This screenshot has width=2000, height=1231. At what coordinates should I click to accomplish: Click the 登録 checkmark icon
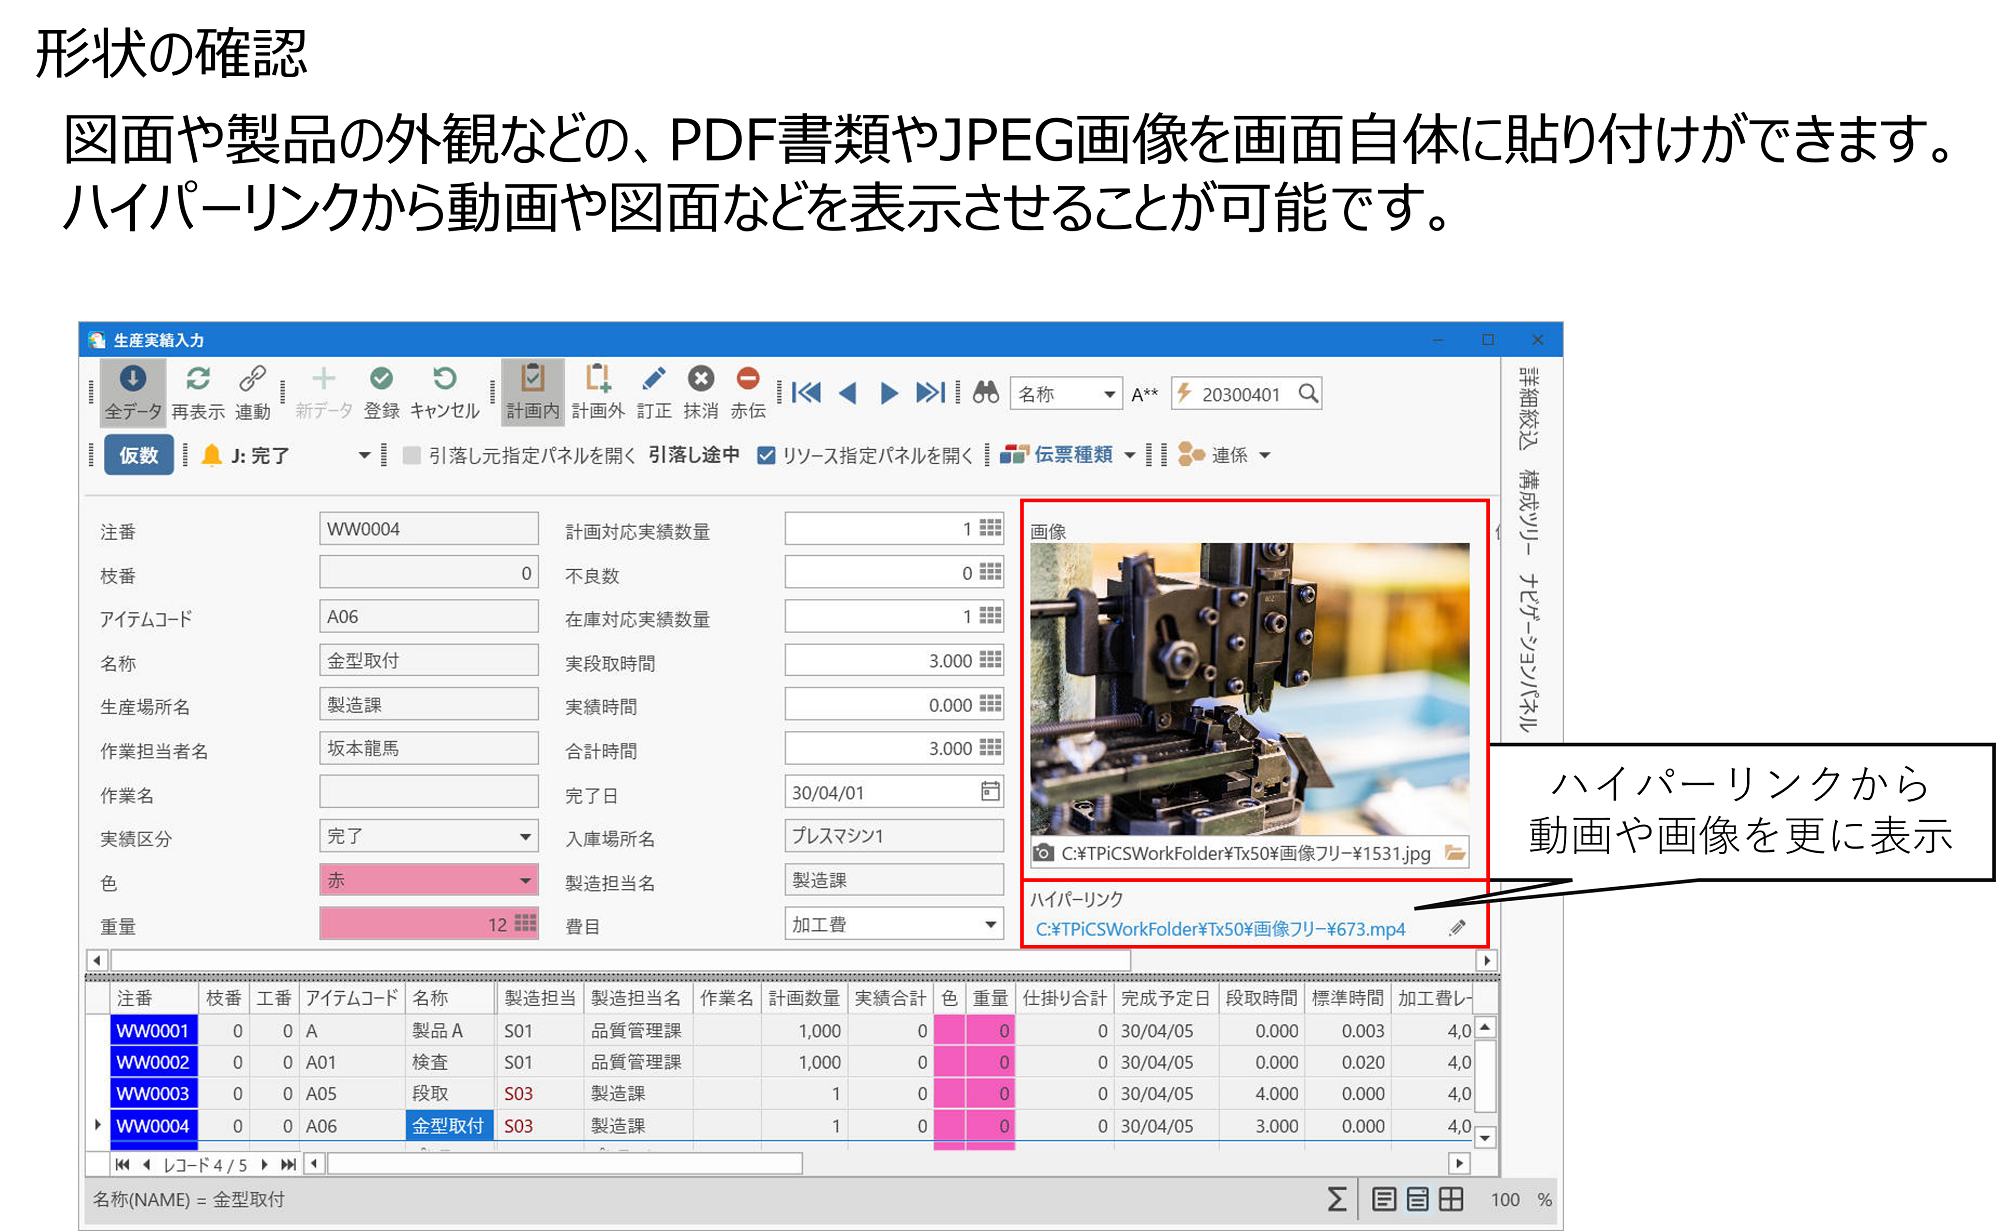381,379
